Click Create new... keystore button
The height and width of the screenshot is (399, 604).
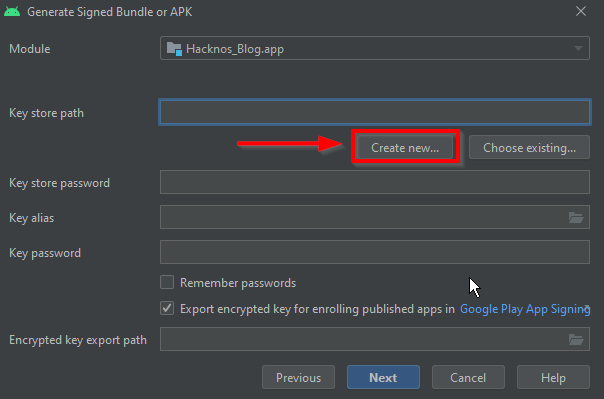pos(405,148)
